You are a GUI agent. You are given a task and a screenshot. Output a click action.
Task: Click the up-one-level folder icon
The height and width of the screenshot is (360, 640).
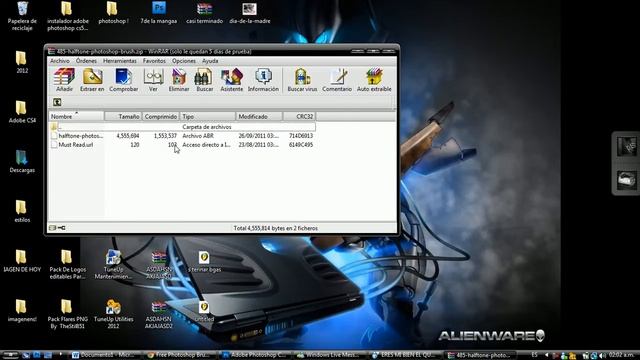[57, 102]
